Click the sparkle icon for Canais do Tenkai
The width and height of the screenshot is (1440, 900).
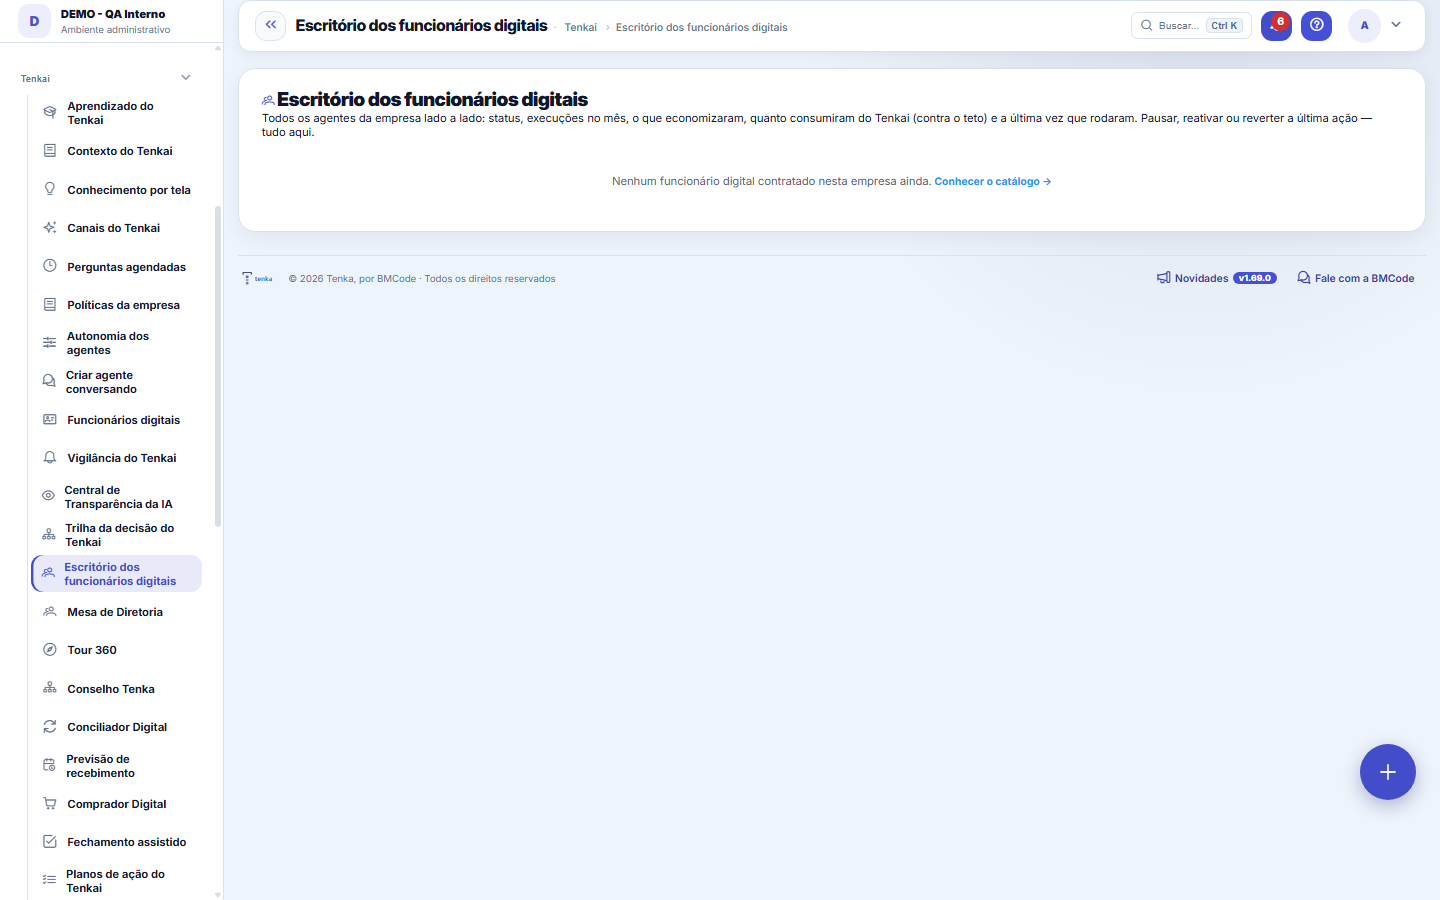pyautogui.click(x=49, y=228)
